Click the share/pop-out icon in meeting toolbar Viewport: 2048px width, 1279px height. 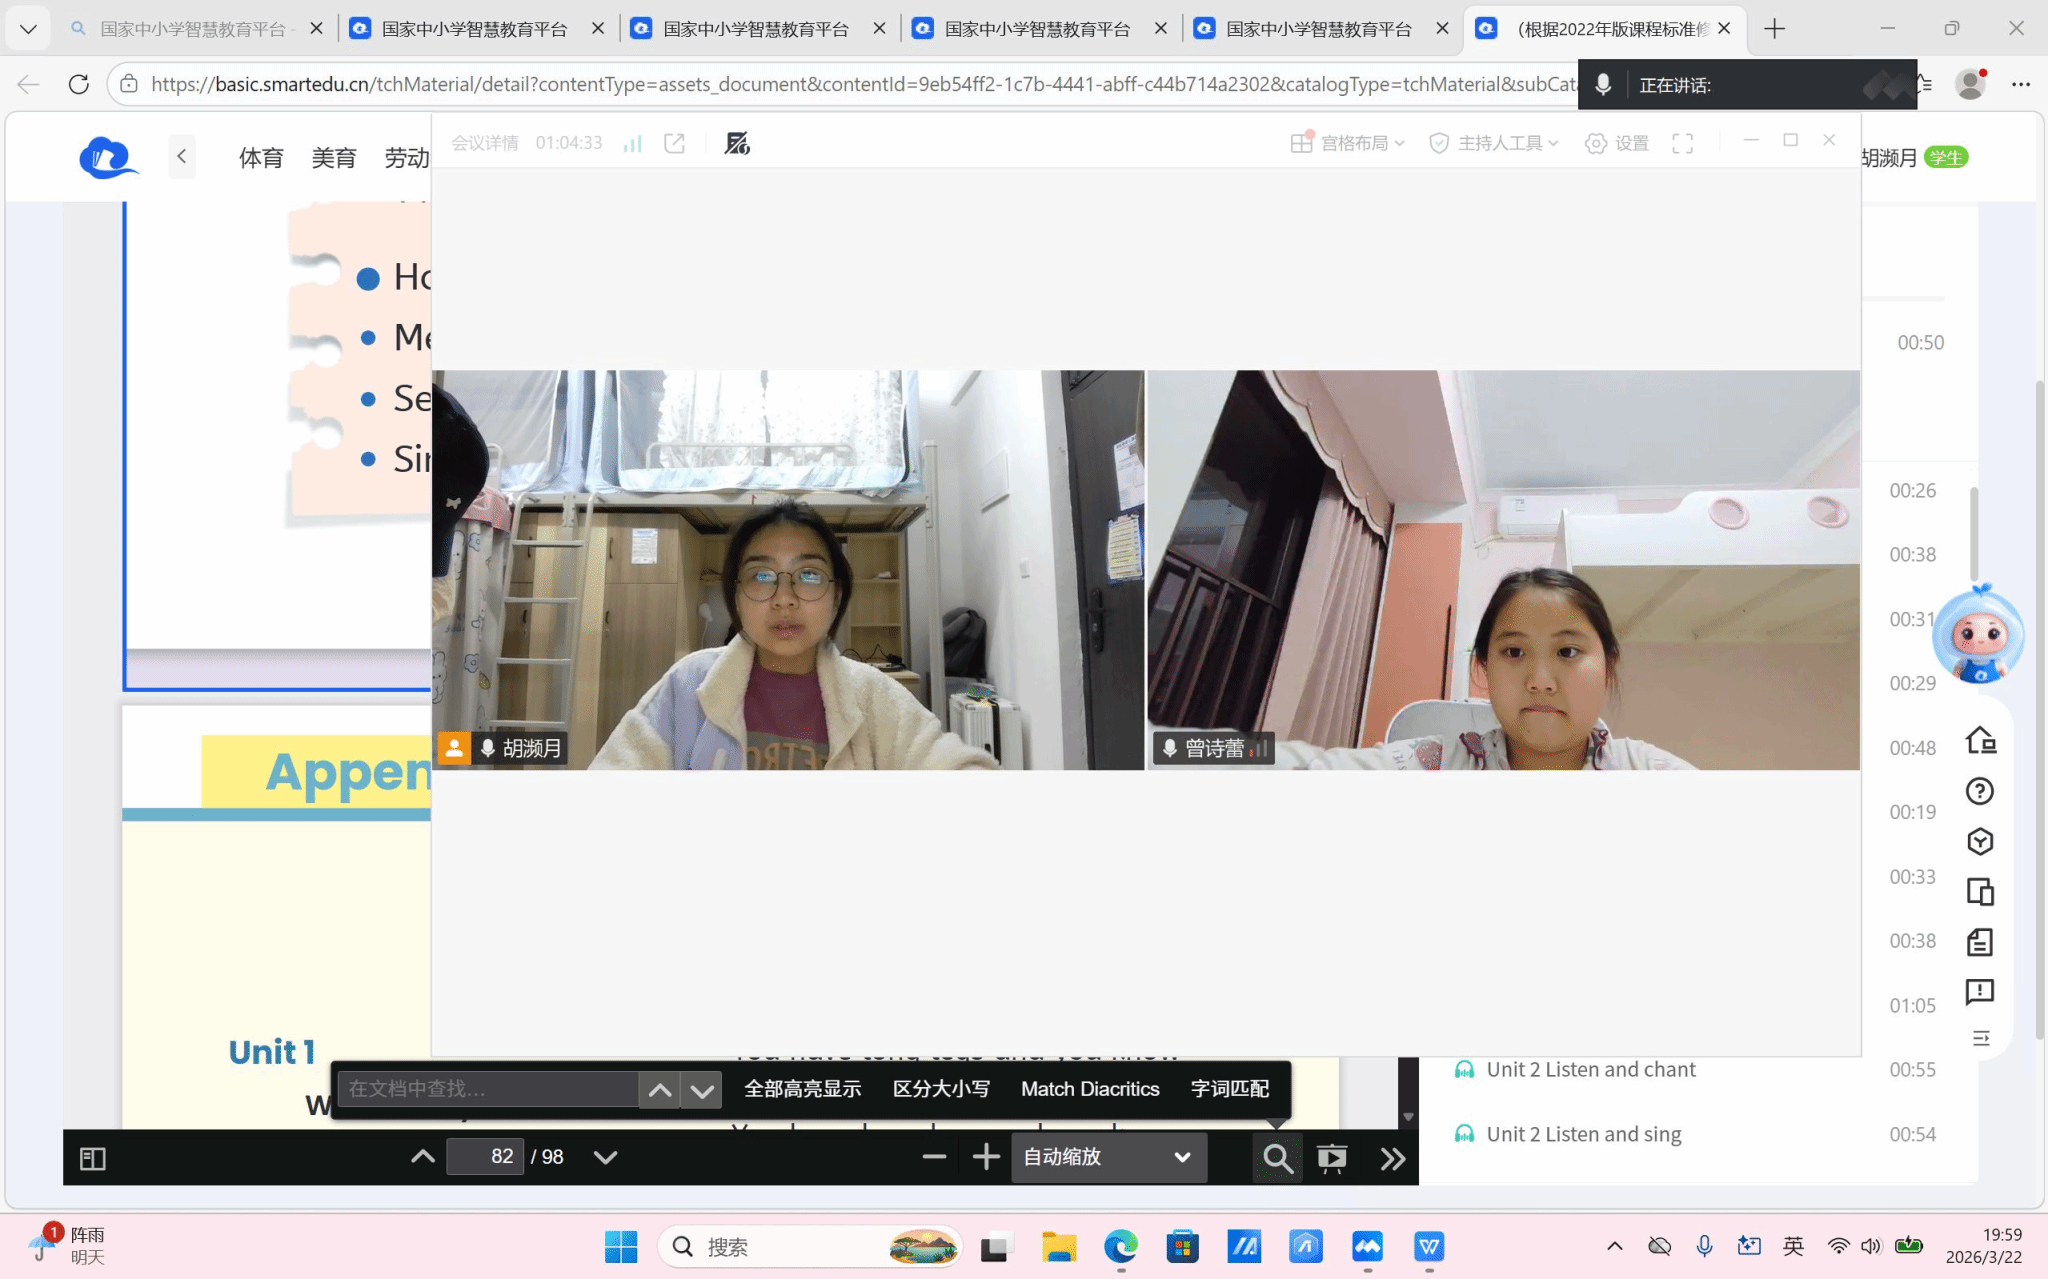(675, 143)
